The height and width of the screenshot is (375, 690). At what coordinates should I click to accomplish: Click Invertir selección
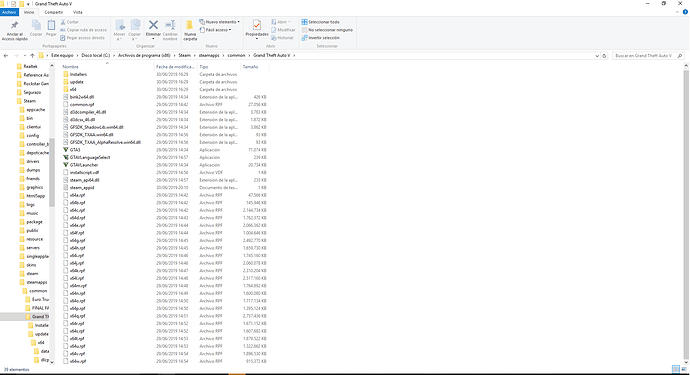[x=320, y=38]
